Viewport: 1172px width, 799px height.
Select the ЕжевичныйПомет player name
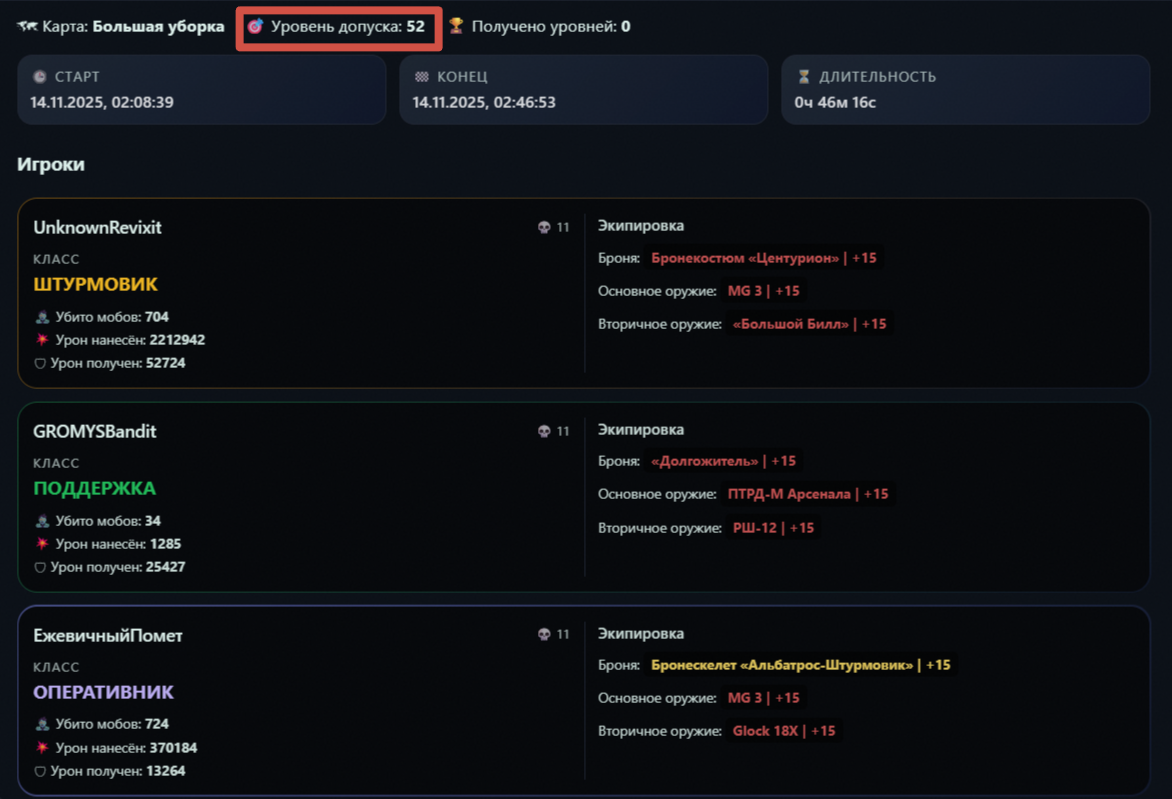(108, 636)
